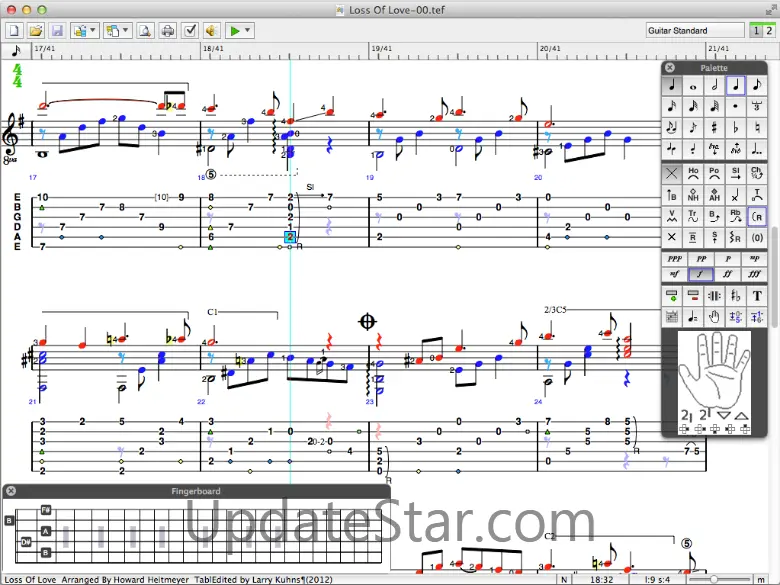Close the Fingerboard panel
This screenshot has width=780, height=585.
pos(10,491)
